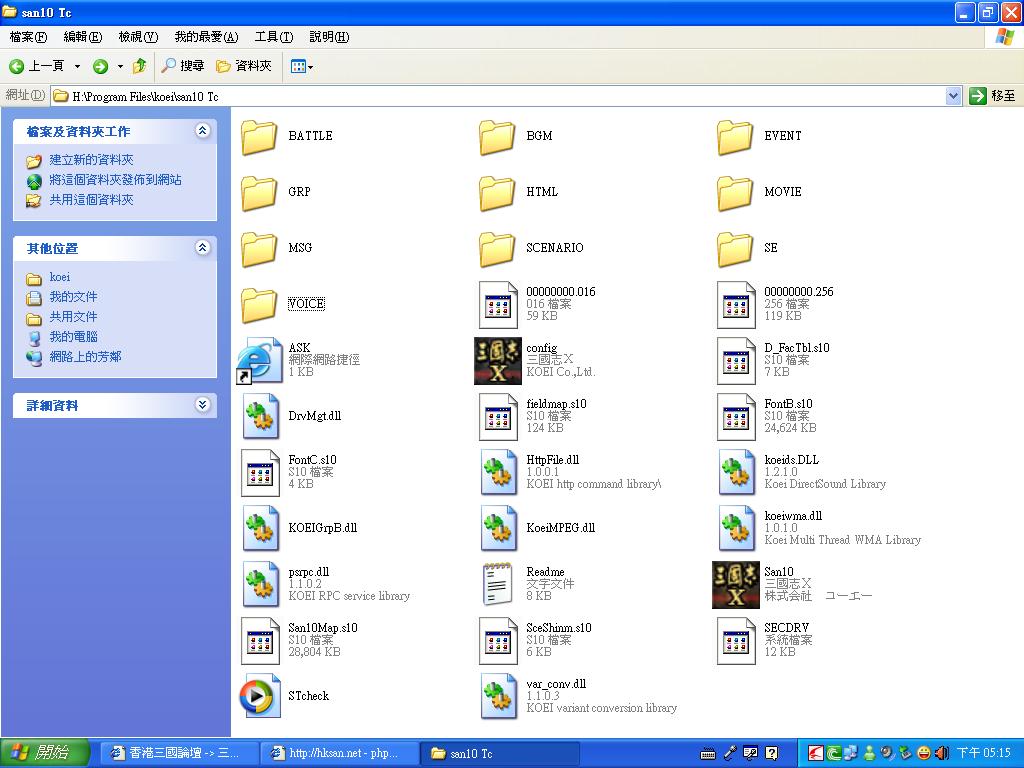Image resolution: width=1024 pixels, height=768 pixels.
Task: Switch to 香港三國論壇 taskbar window
Action: coord(178,753)
